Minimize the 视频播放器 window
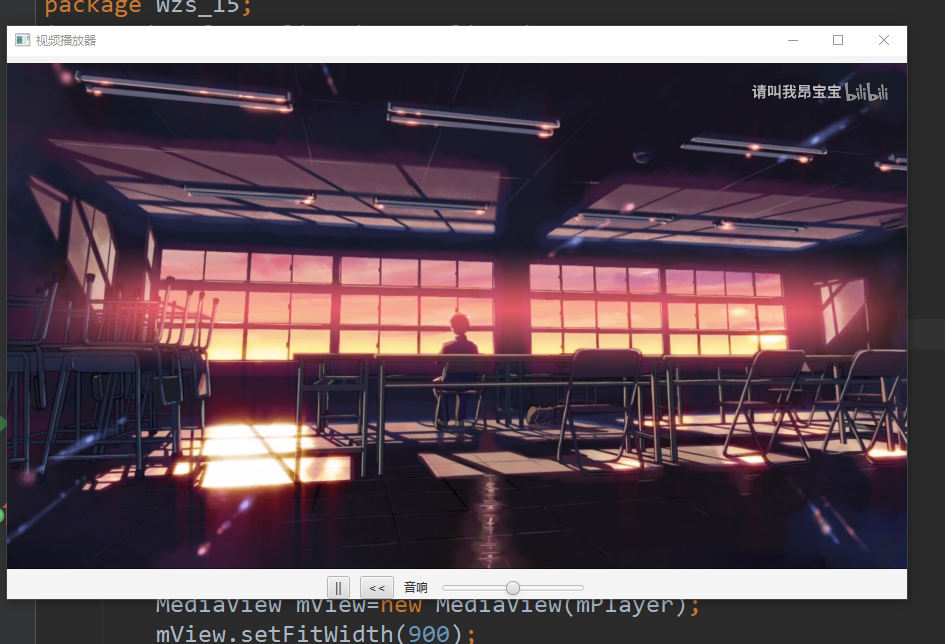 pos(793,40)
